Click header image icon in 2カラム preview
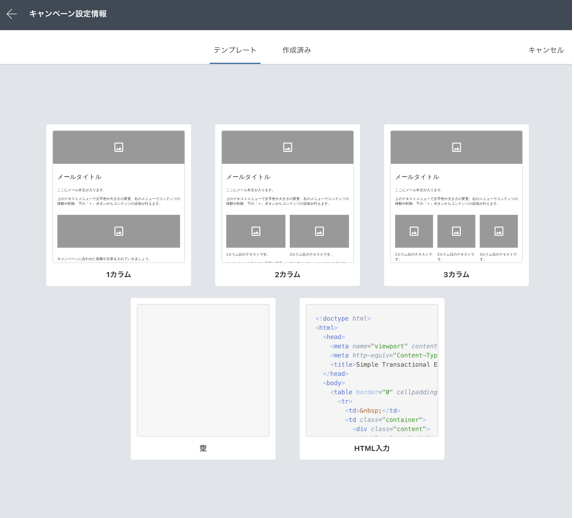The height and width of the screenshot is (518, 574). click(287, 147)
